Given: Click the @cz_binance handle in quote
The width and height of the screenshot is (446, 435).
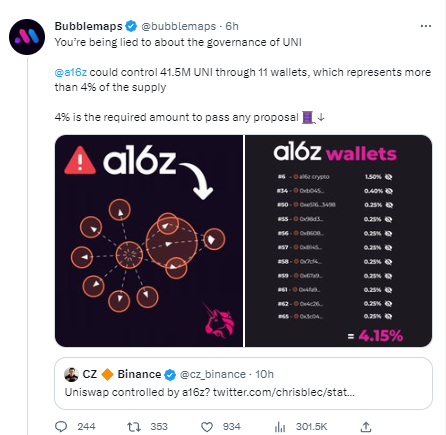Looking at the screenshot, I should point(213,375).
